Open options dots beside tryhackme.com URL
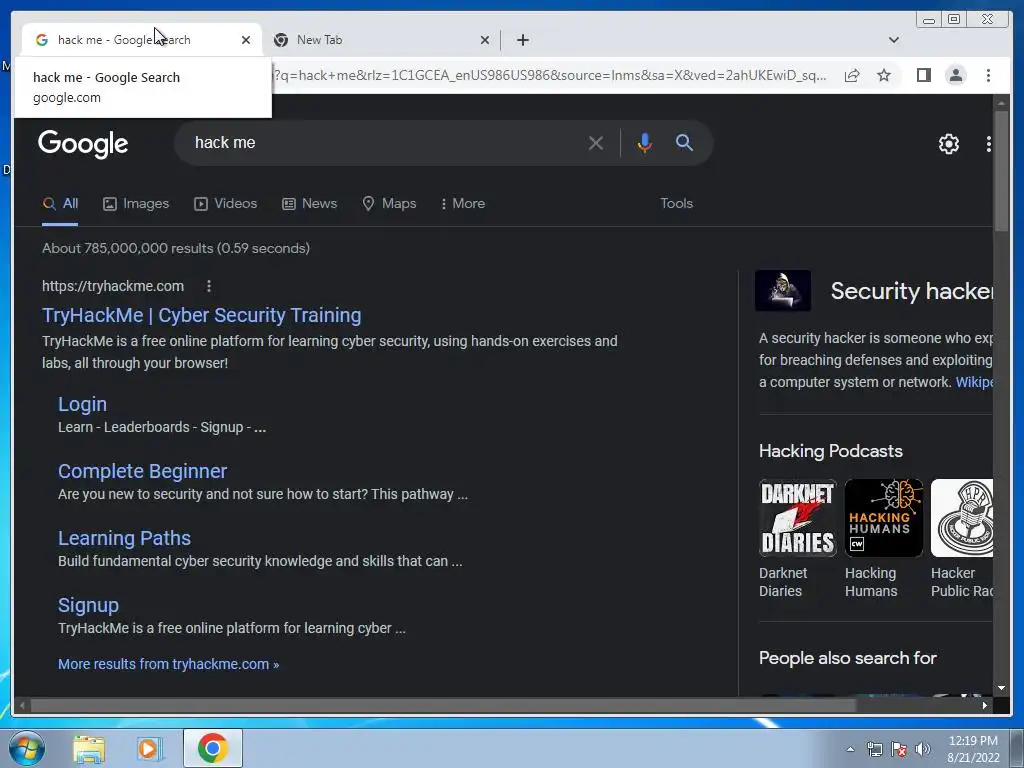This screenshot has width=1024, height=768. 209,286
